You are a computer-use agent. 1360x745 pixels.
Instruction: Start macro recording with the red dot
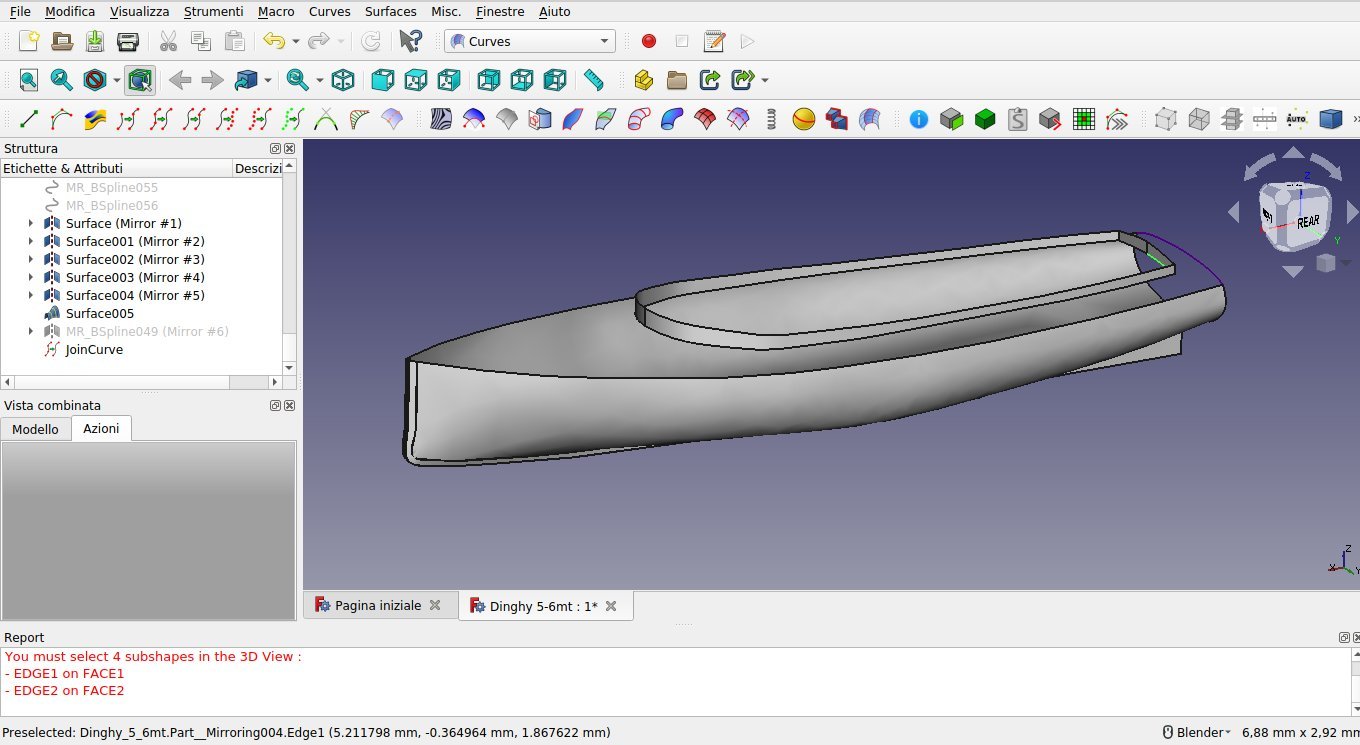[x=649, y=41]
